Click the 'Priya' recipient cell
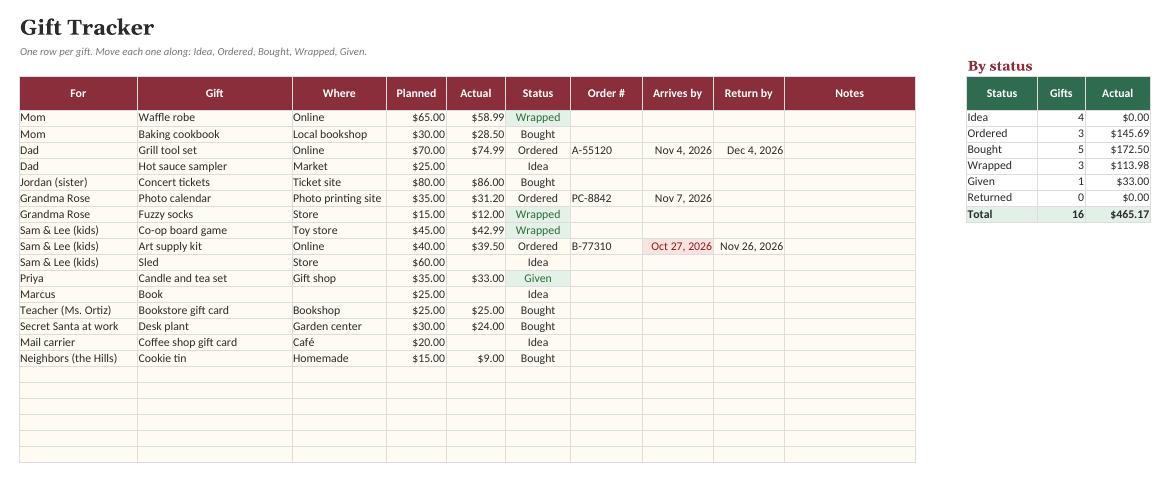 [78, 278]
